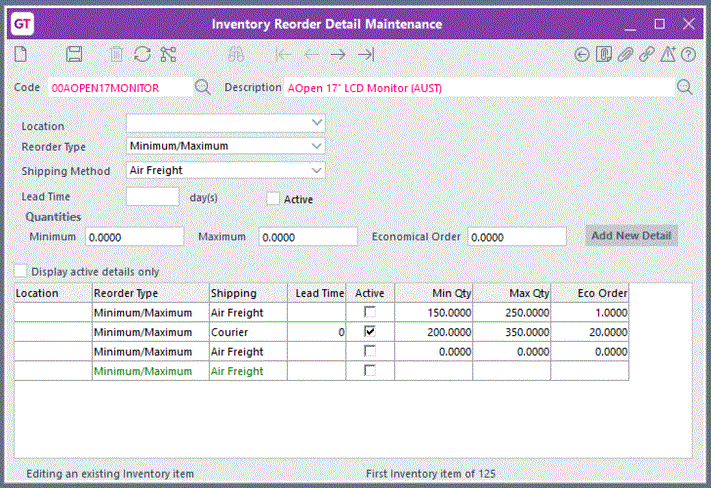Click the Save disk icon
The height and width of the screenshot is (488, 711).
pyautogui.click(x=74, y=54)
